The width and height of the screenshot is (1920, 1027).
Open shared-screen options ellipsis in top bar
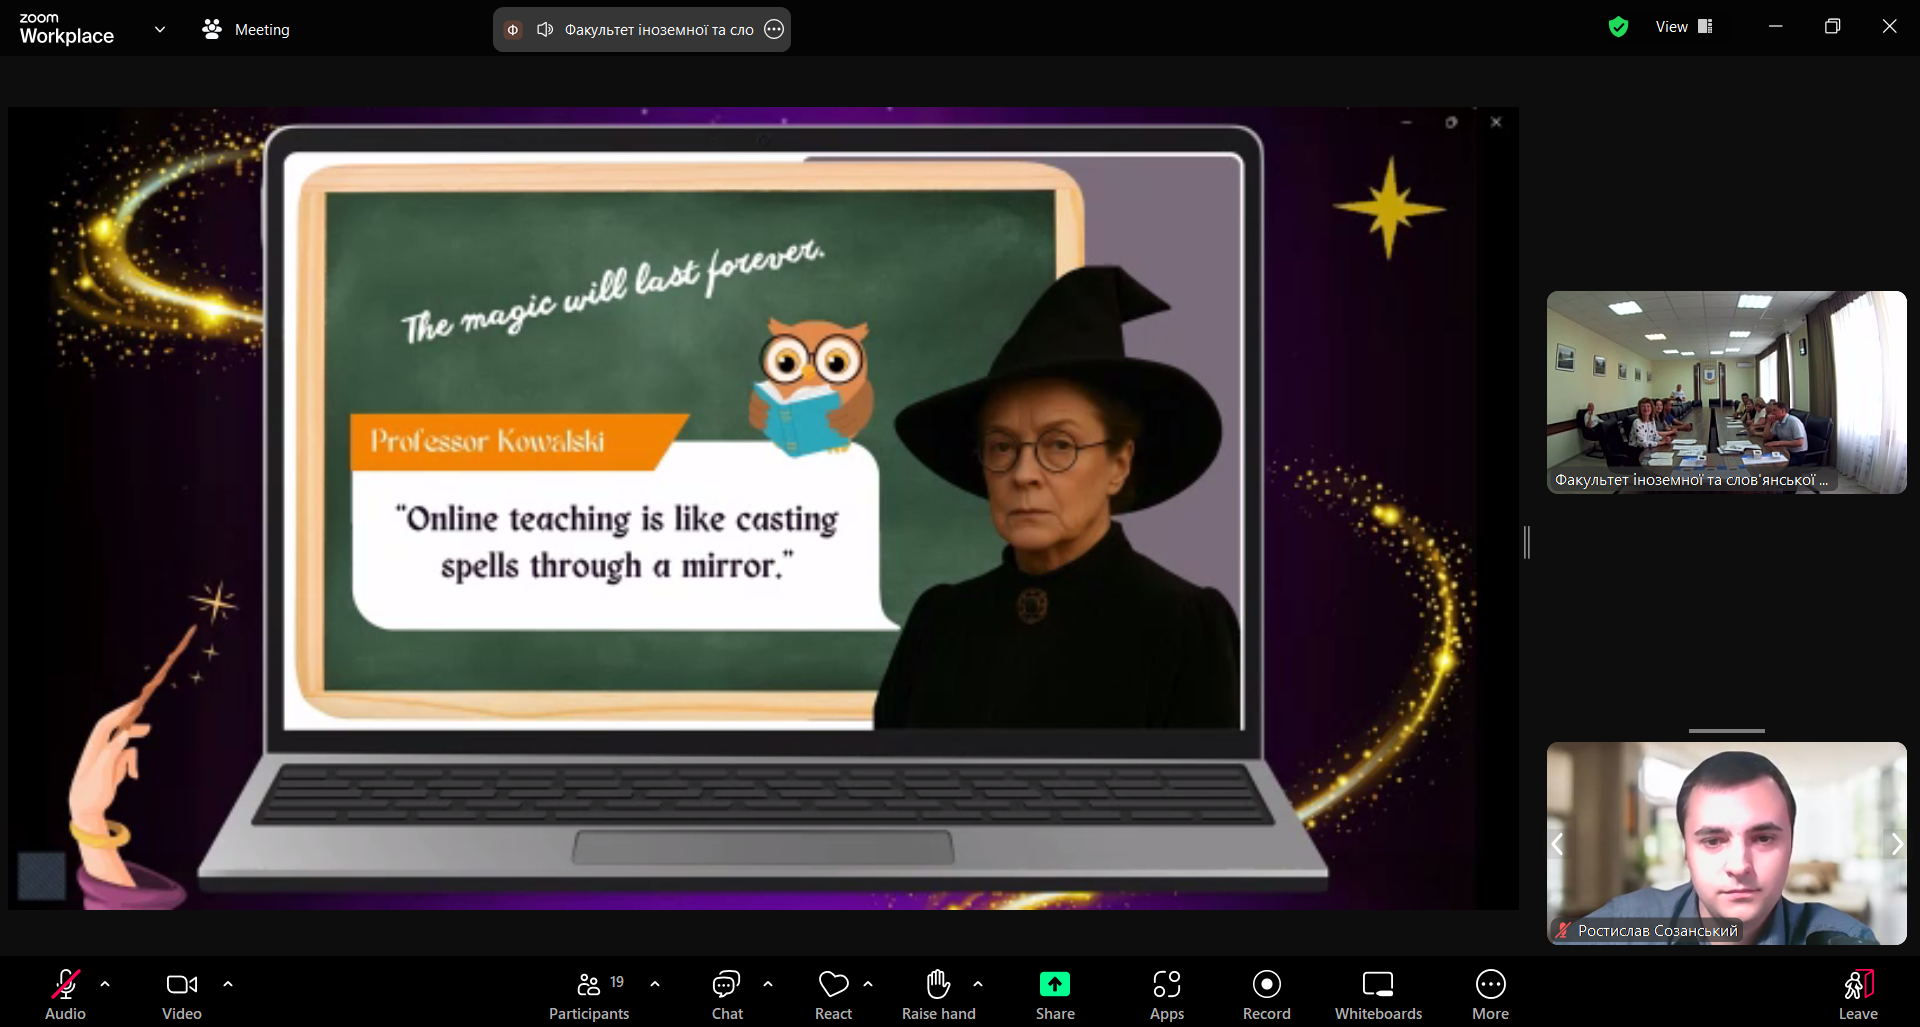(774, 29)
